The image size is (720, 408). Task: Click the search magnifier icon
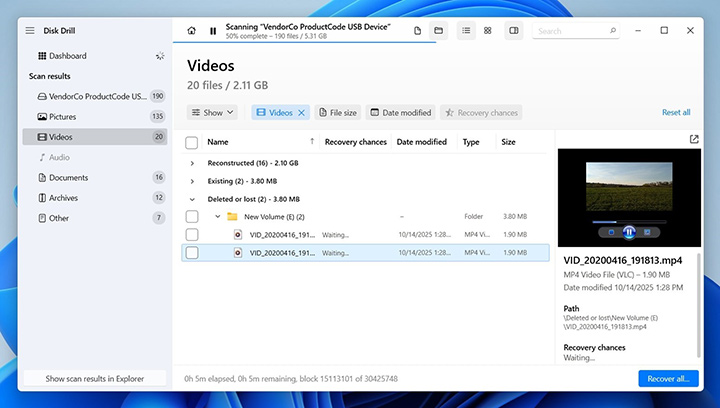tap(613, 31)
